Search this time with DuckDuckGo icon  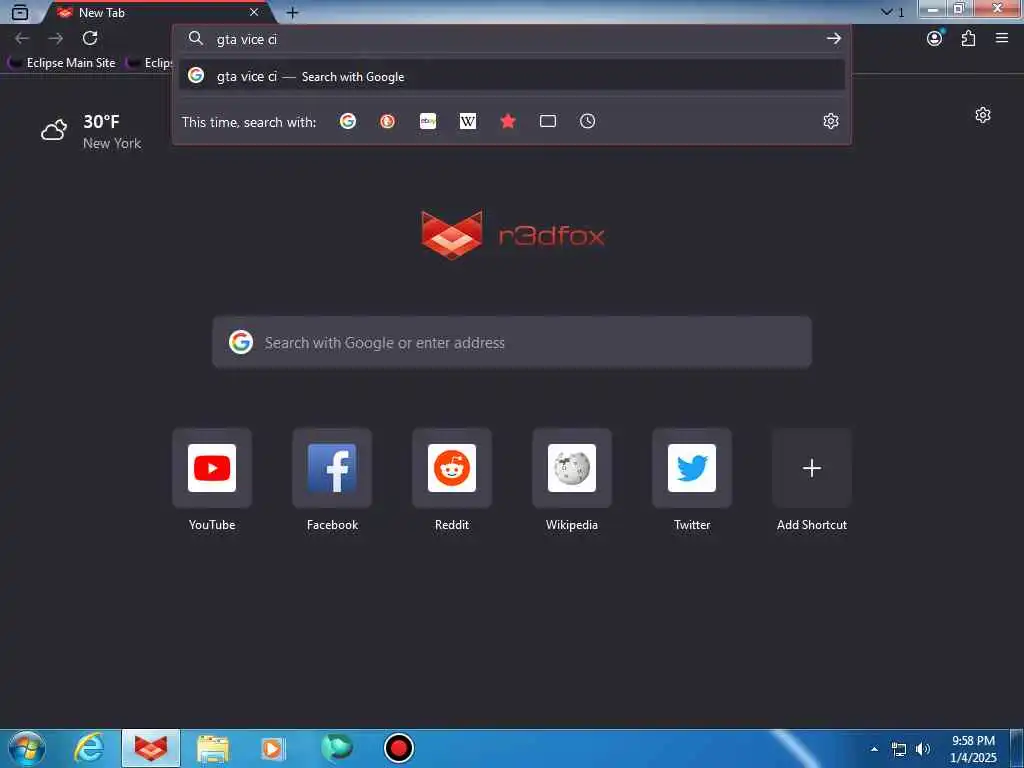point(388,121)
